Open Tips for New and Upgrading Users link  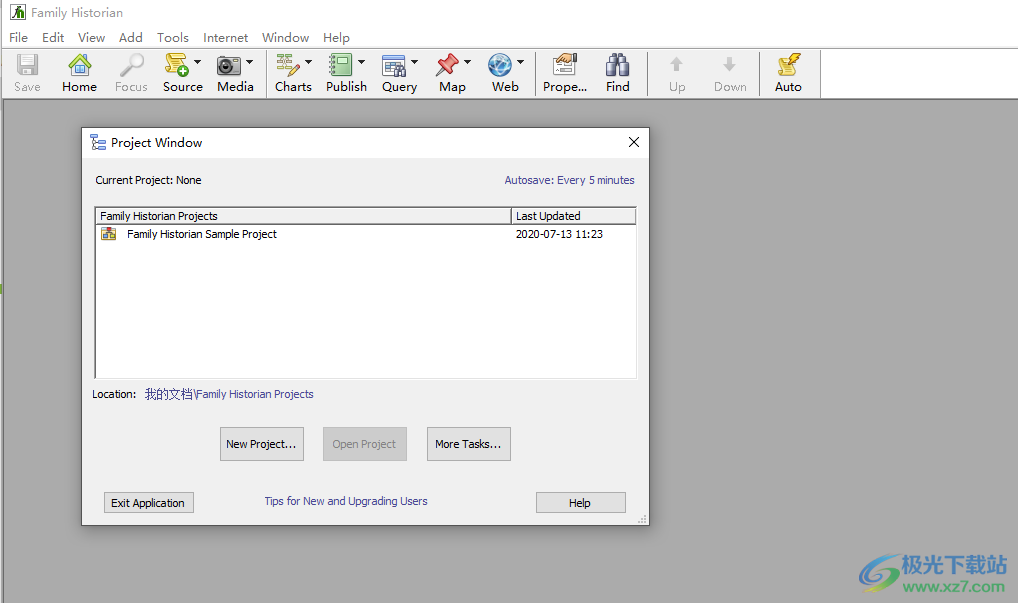346,501
